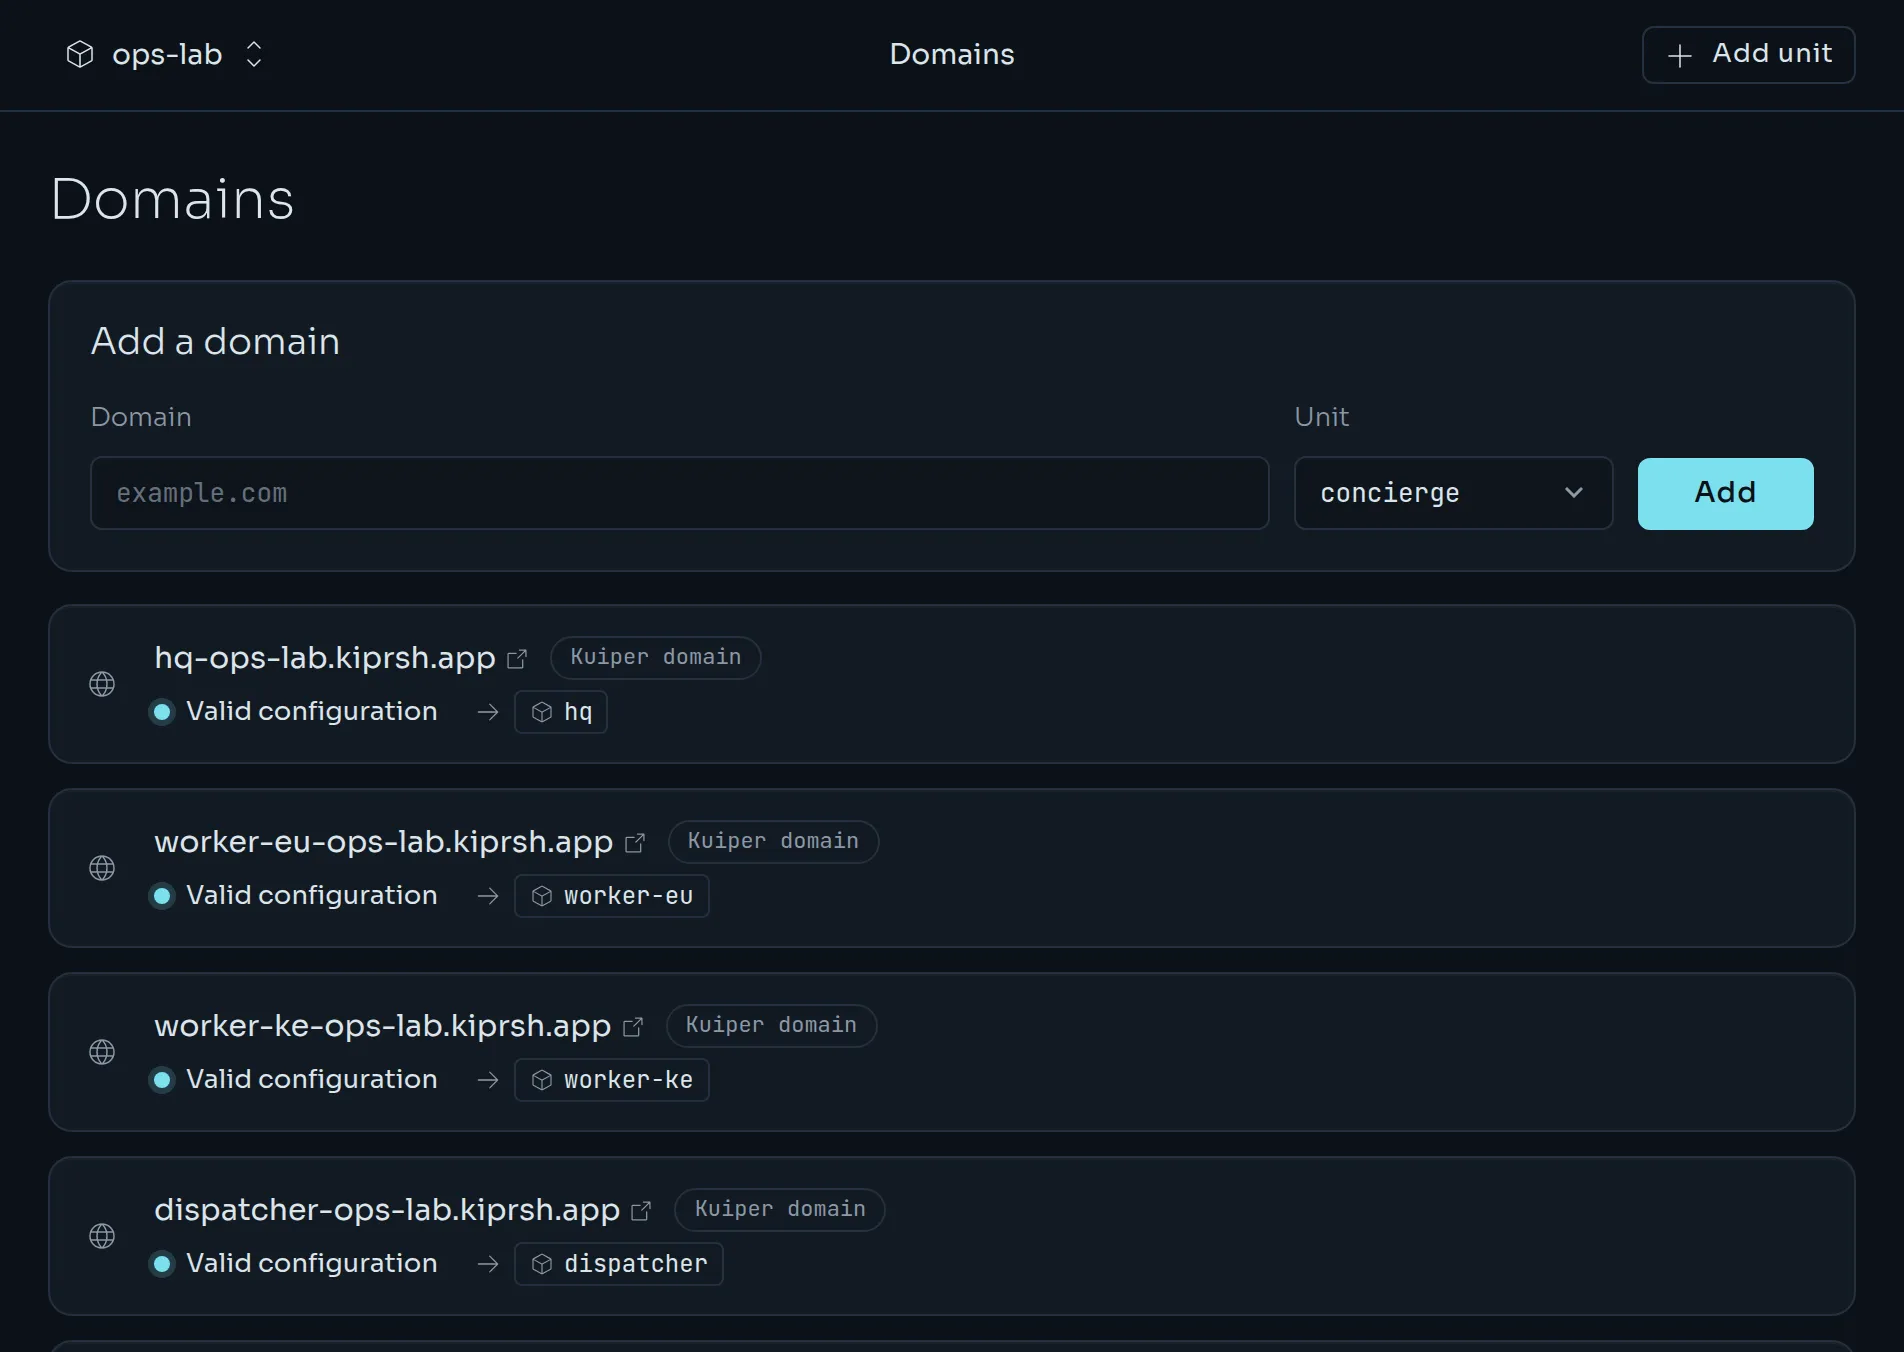Click the ops-lab cube icon
1904x1352 pixels.
pyautogui.click(x=80, y=54)
